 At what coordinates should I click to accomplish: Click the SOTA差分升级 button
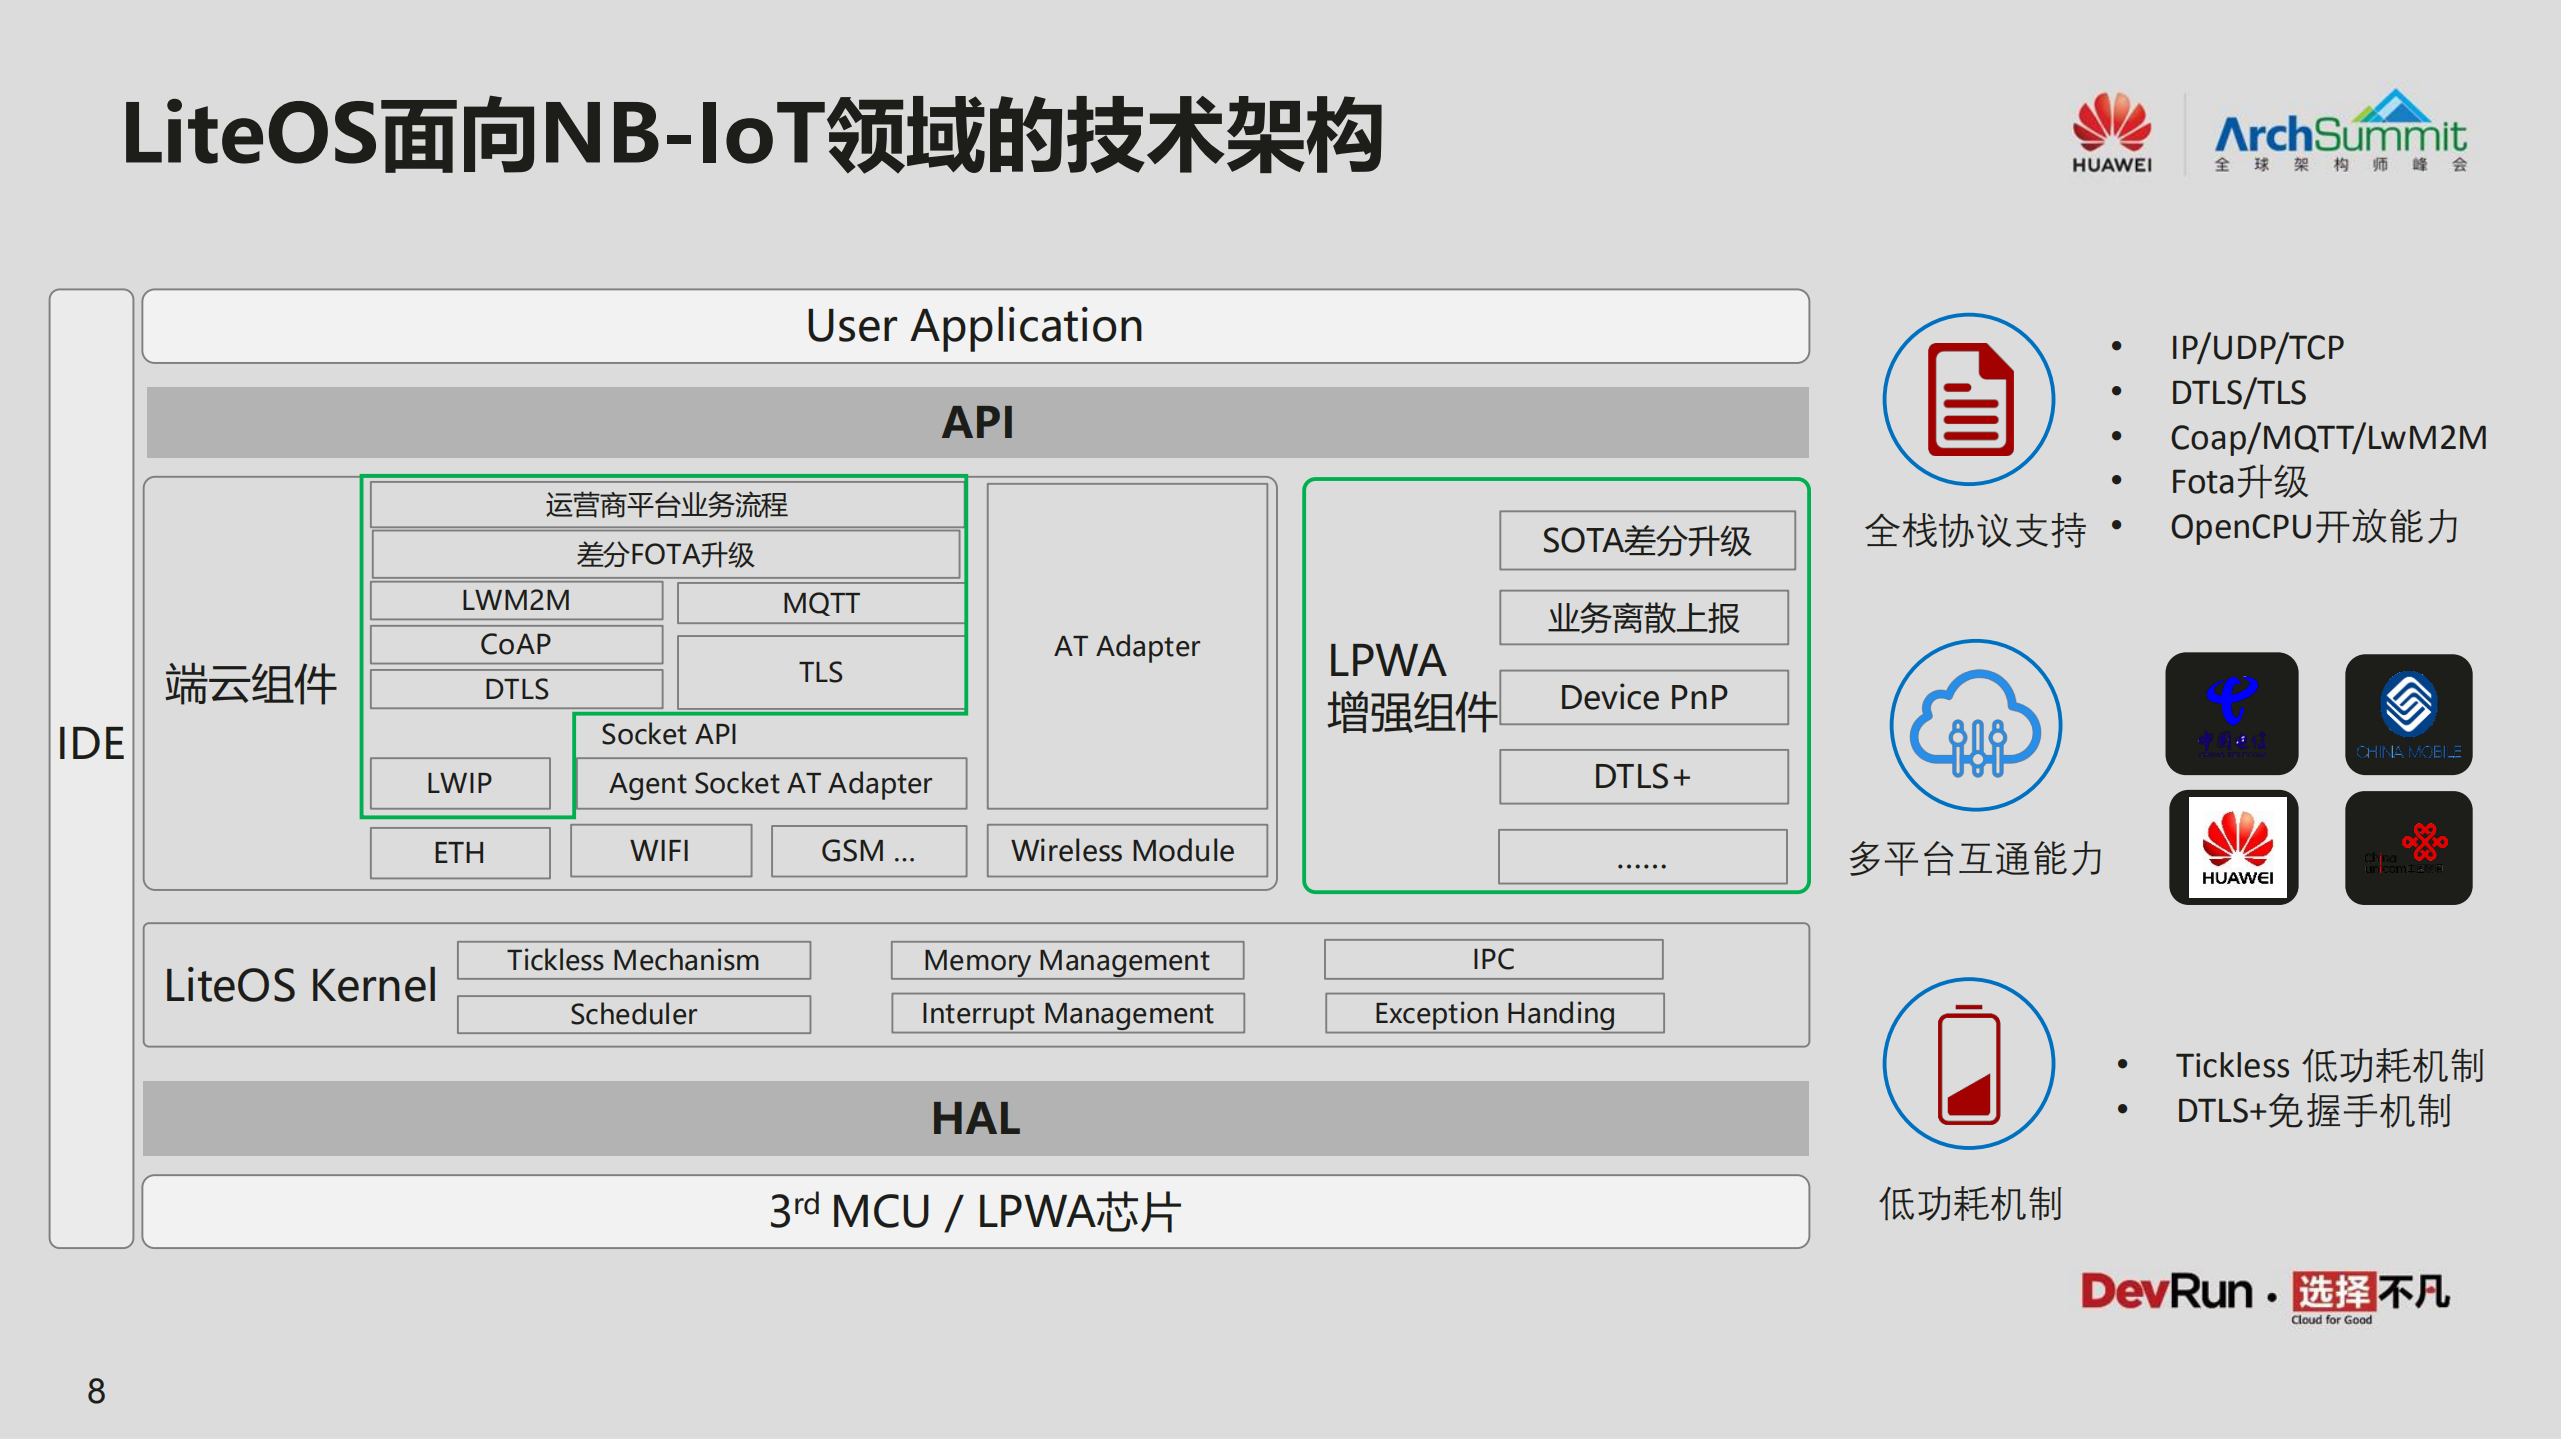coord(1646,540)
